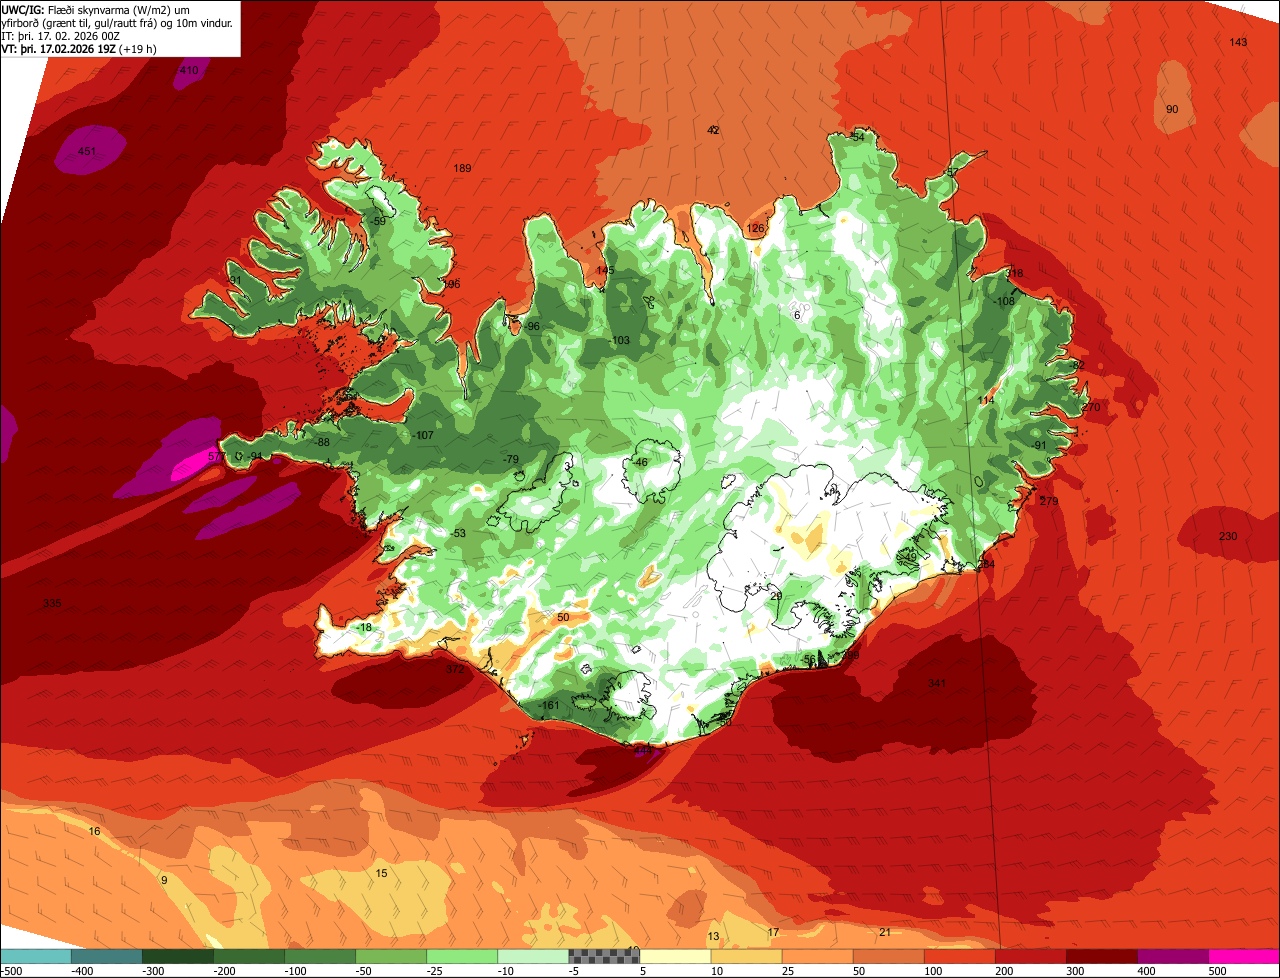Select the checkered legend swatch between -5 and 5
1280x978 pixels.
coord(604,956)
